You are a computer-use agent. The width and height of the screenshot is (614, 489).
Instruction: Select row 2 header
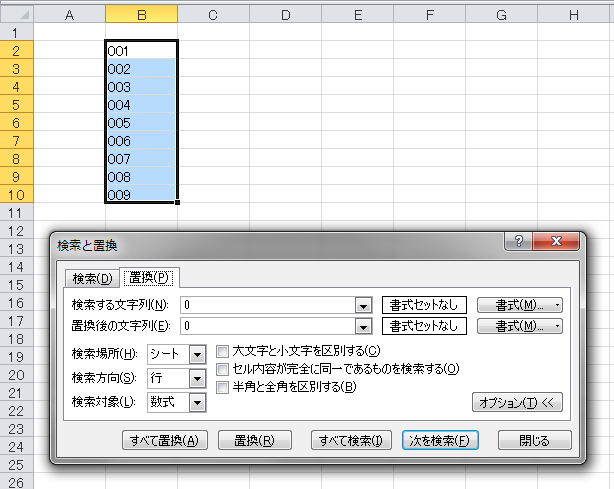16,51
